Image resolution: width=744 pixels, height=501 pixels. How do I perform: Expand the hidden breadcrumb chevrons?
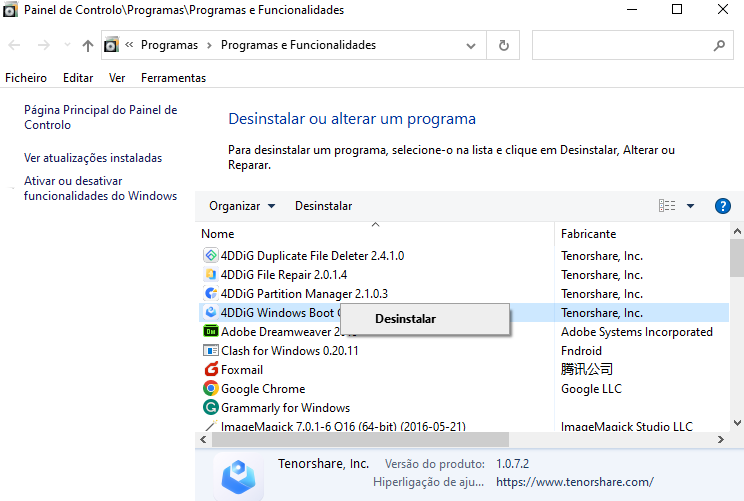click(129, 45)
